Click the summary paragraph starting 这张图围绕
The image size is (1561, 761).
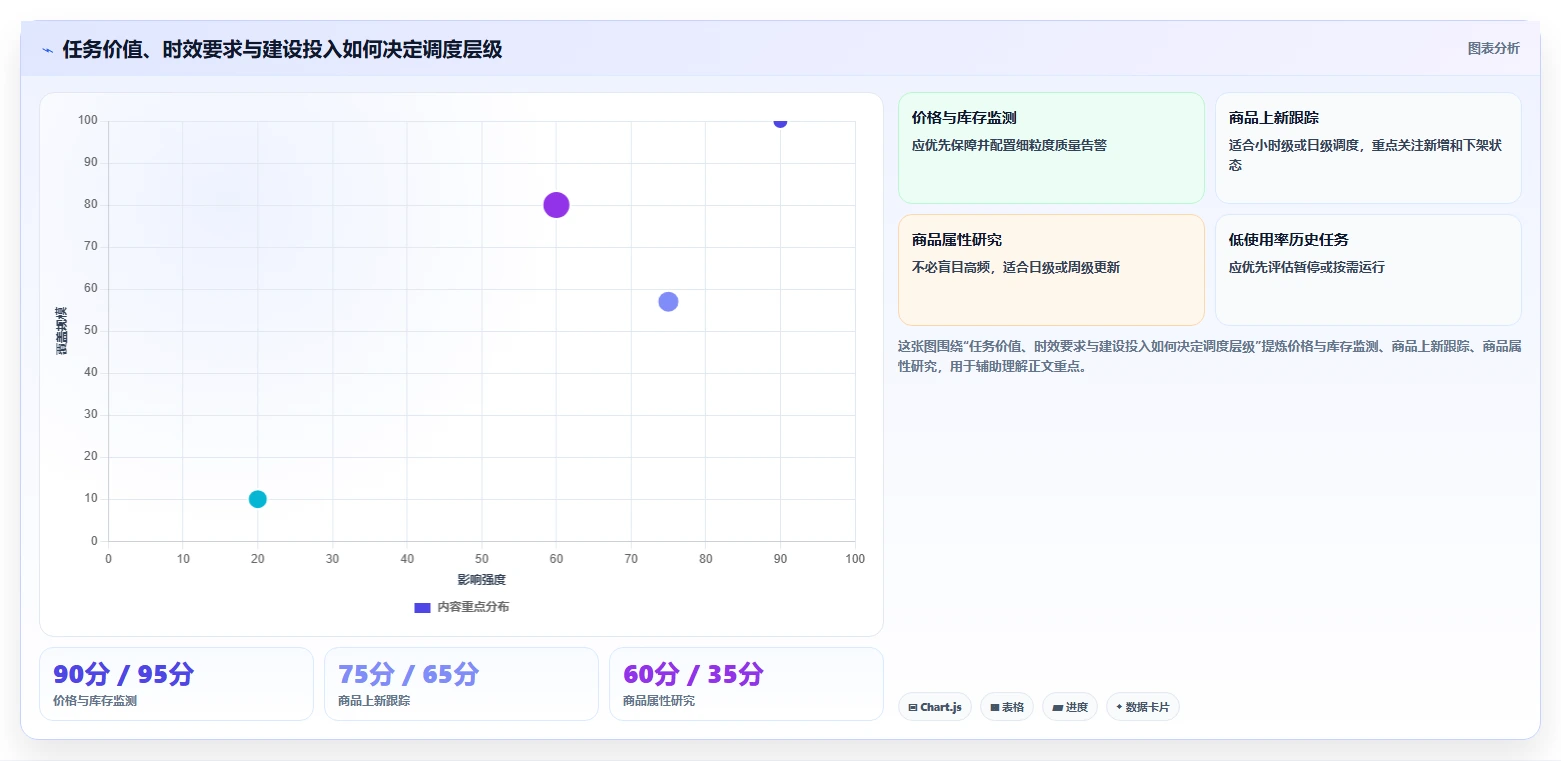coord(1209,356)
